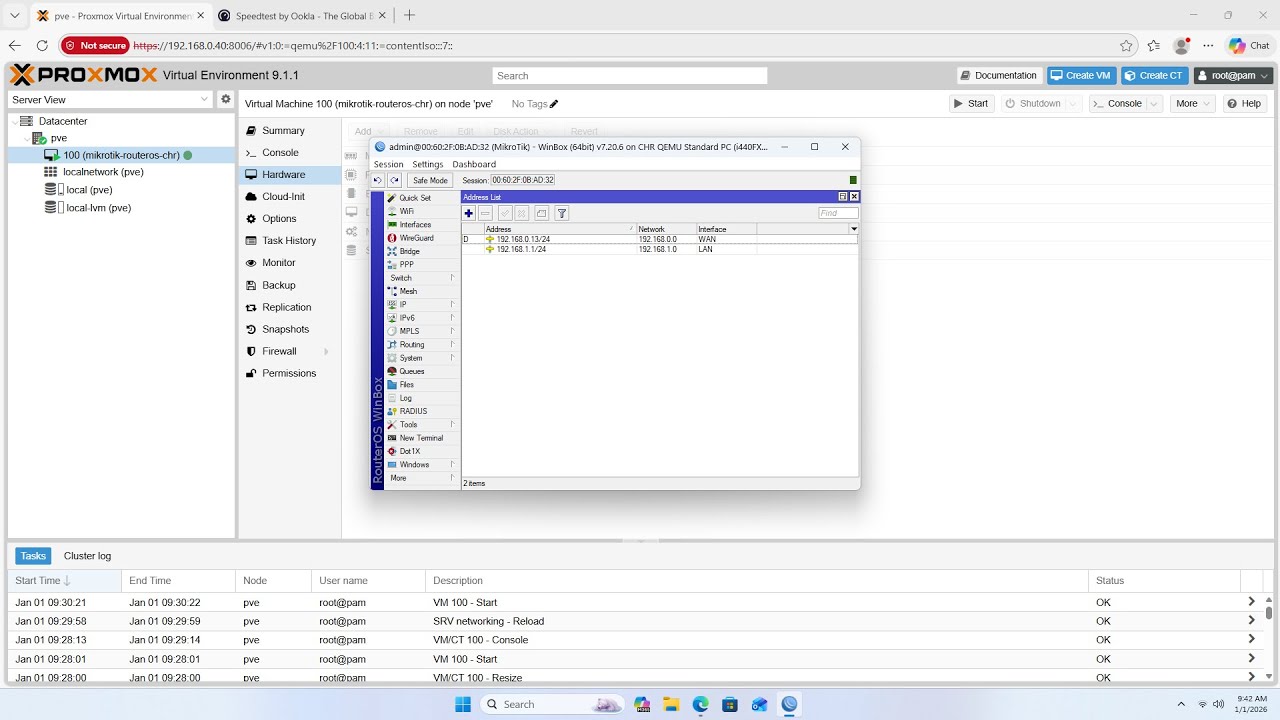Open Log in the WinBox sidebar
This screenshot has height=720, width=1280.
click(405, 398)
